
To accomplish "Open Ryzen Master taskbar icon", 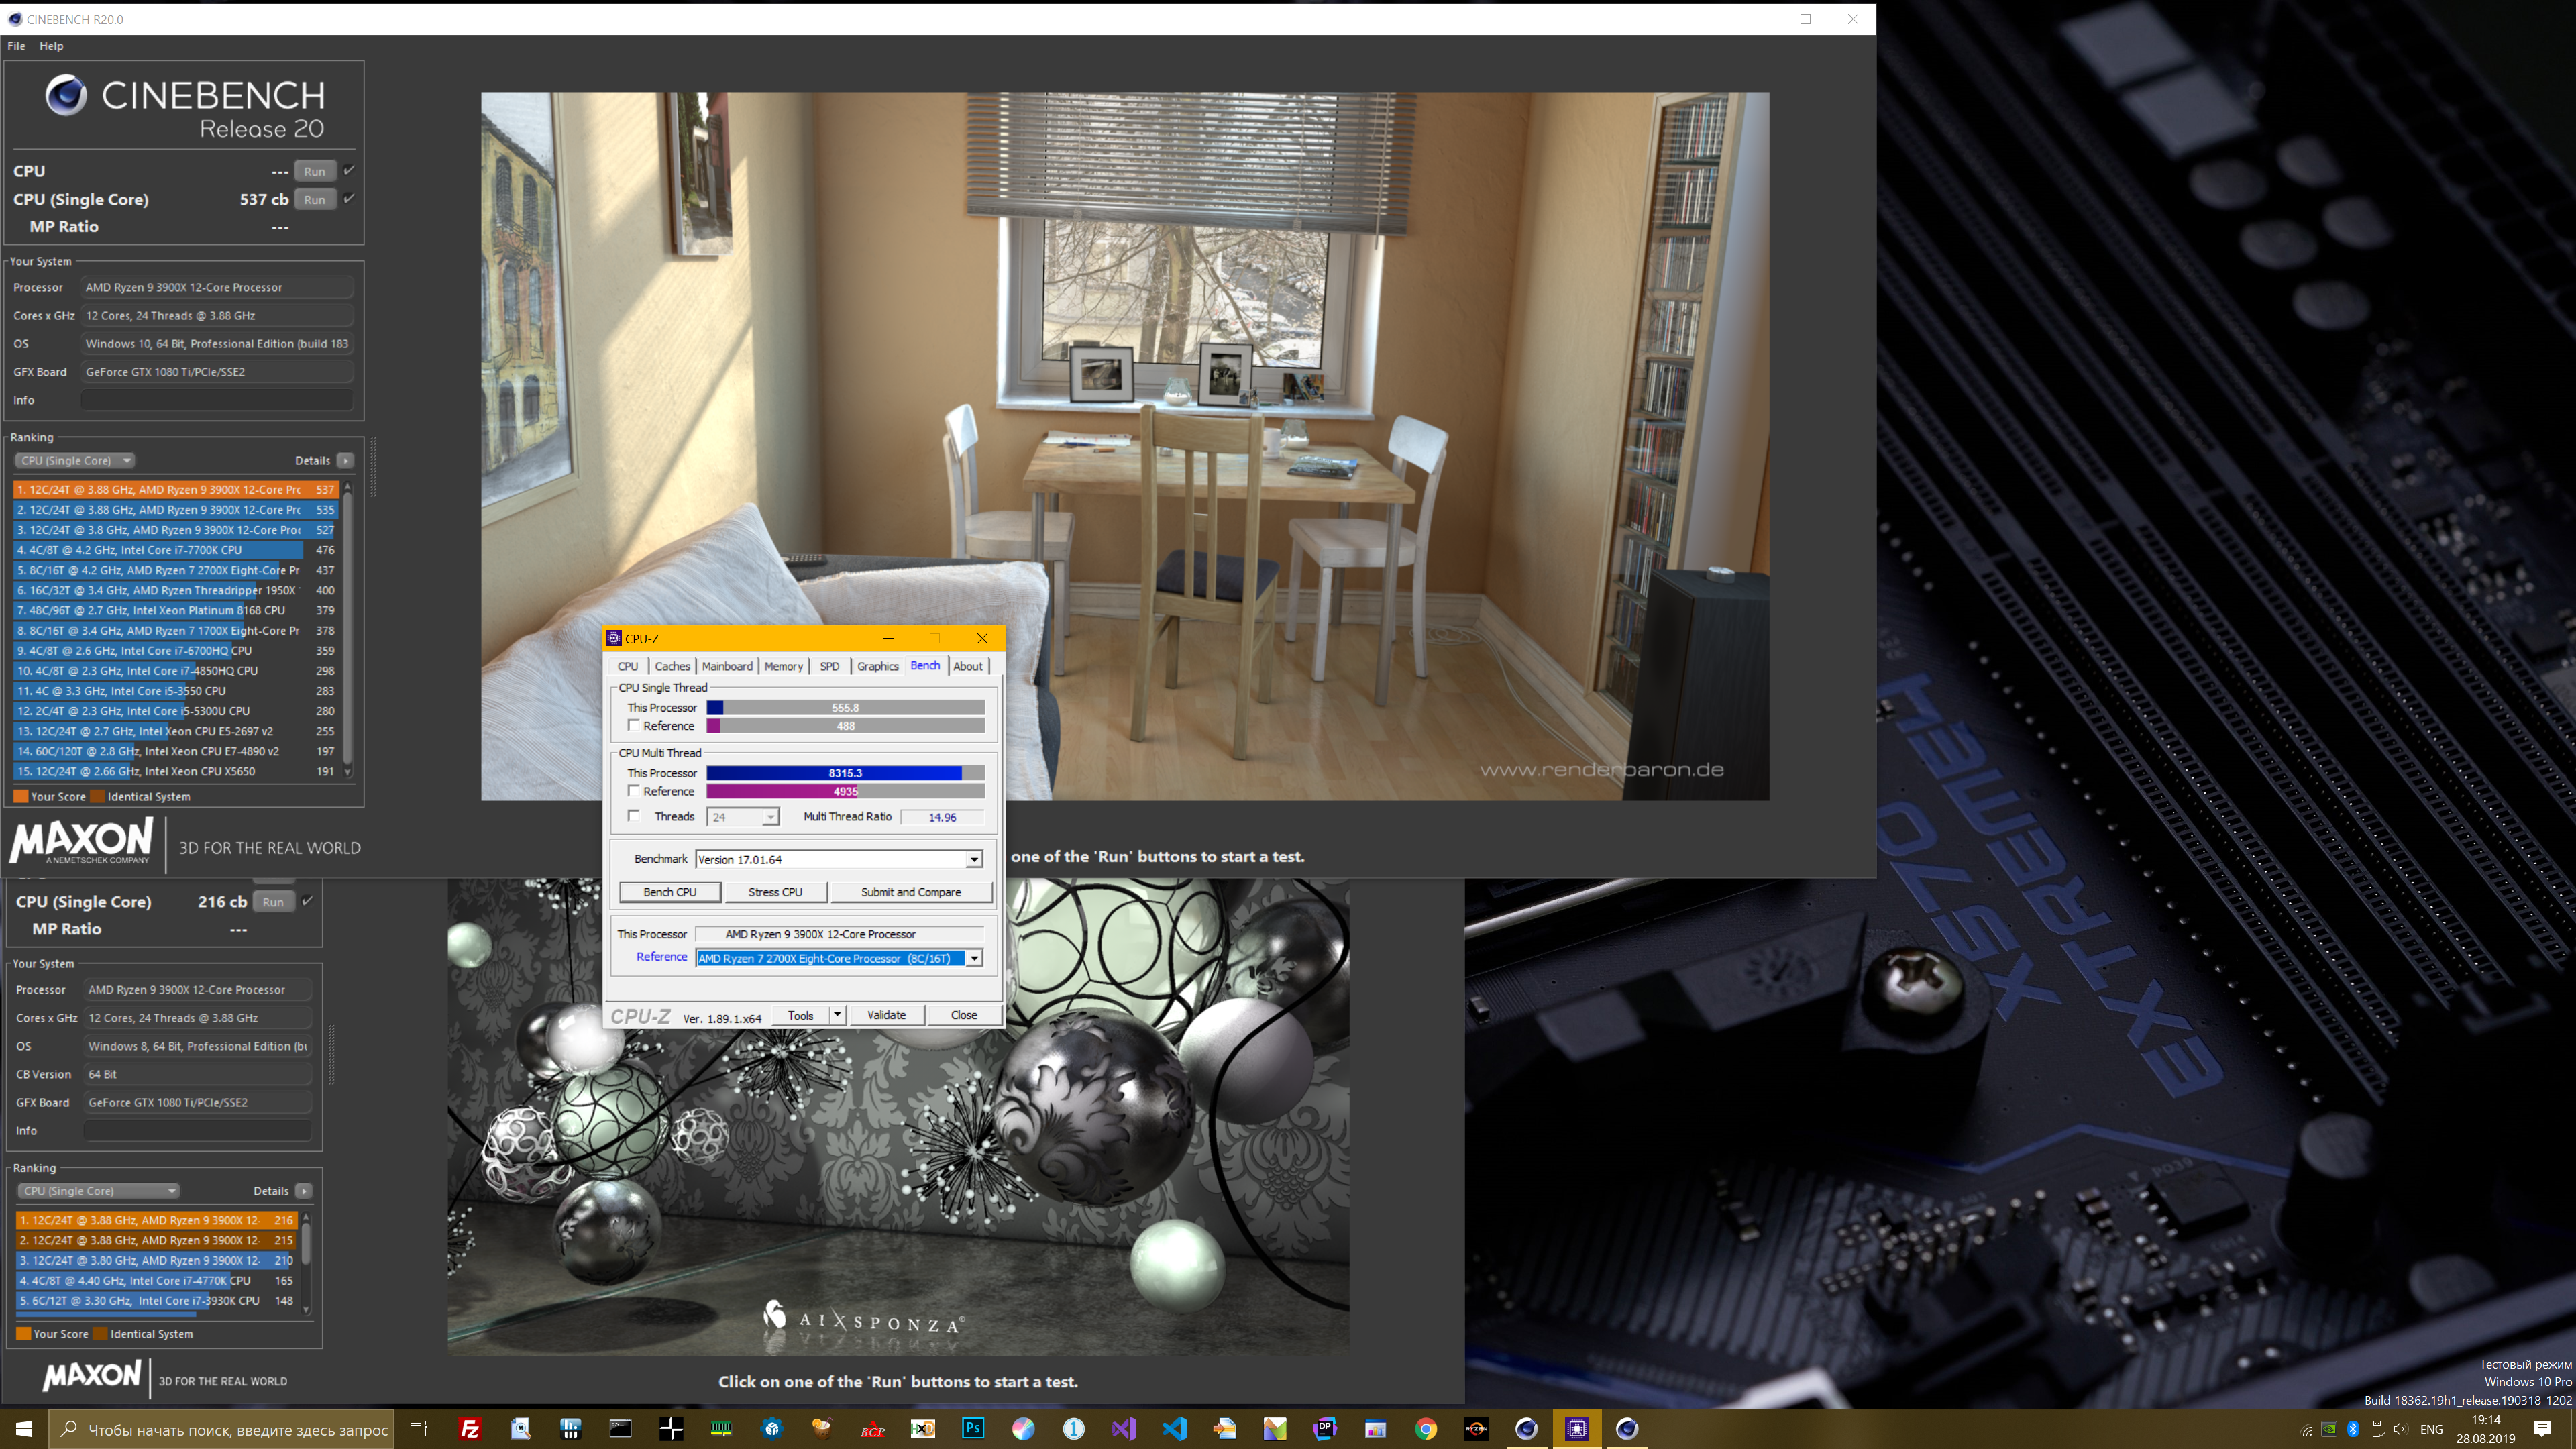I will tap(1476, 1428).
